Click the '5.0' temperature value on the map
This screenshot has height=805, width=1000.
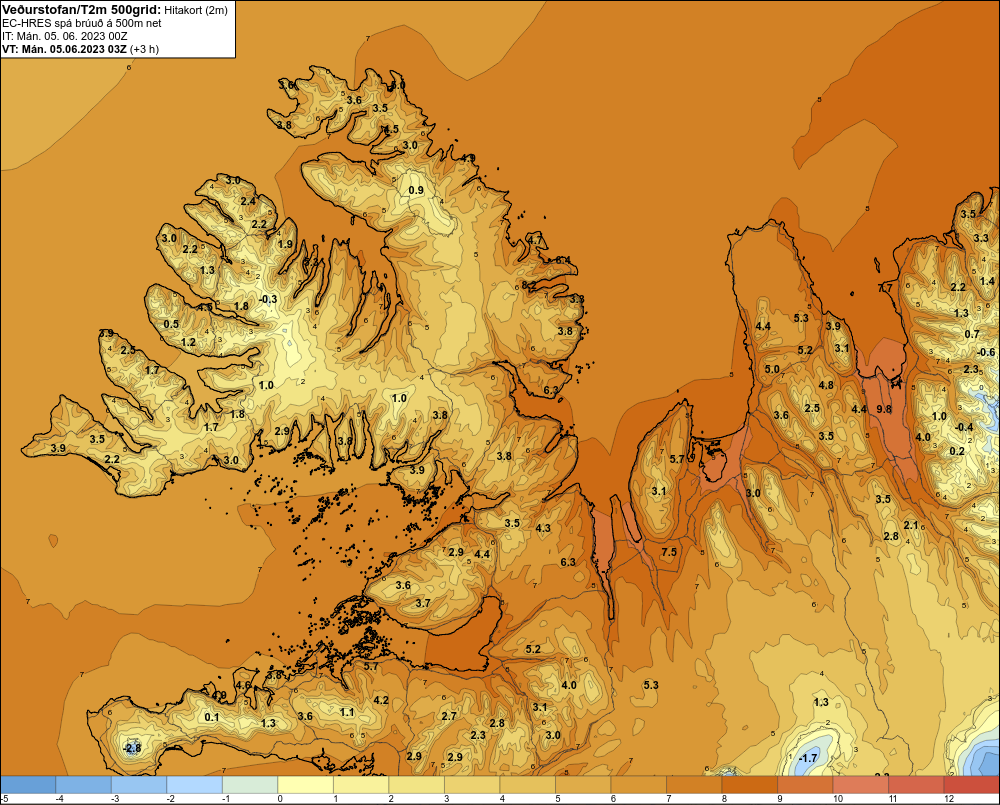point(772,369)
